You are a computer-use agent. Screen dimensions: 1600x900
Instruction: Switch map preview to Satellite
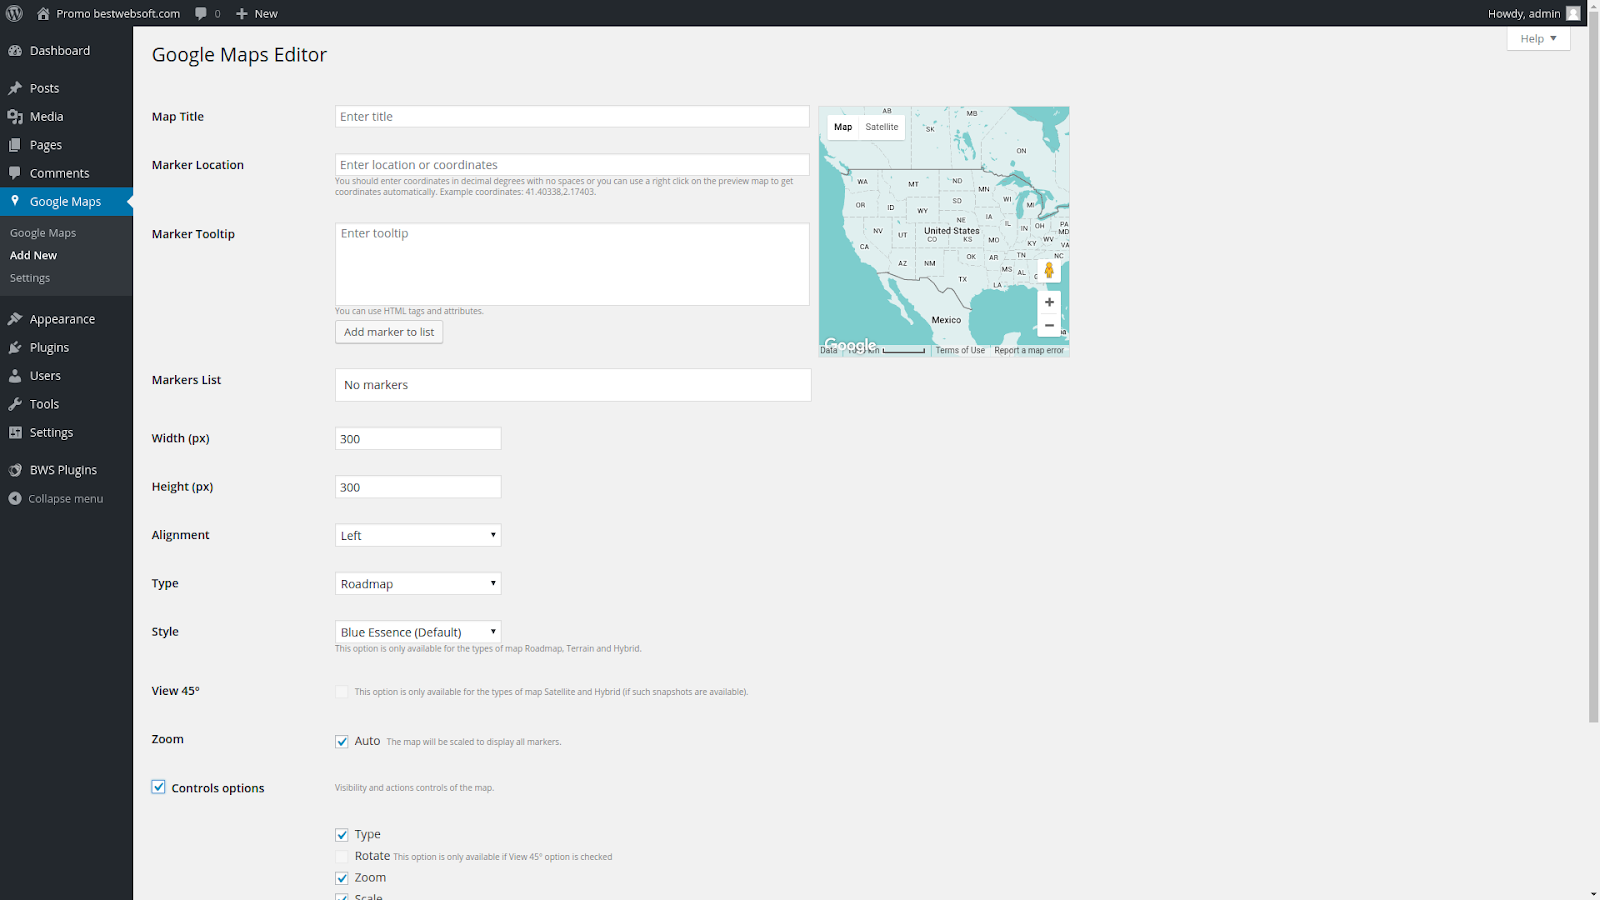coord(882,127)
